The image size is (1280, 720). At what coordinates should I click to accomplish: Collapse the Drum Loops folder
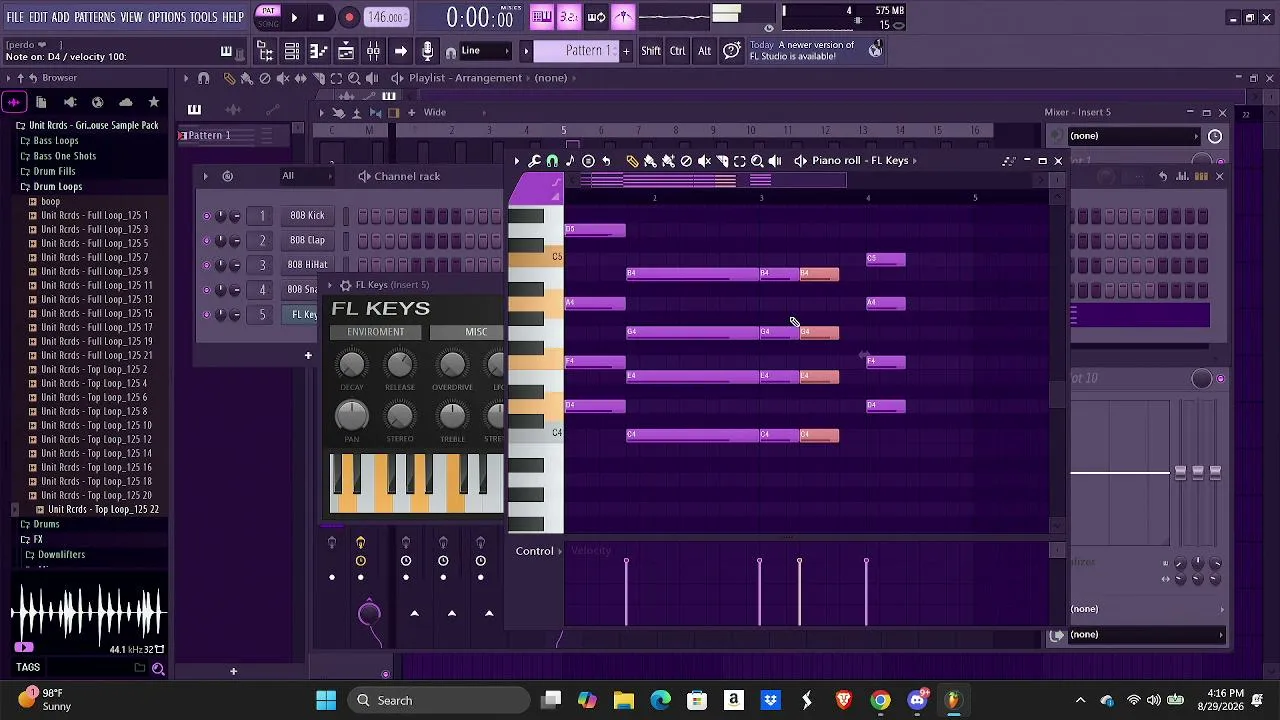(x=57, y=187)
